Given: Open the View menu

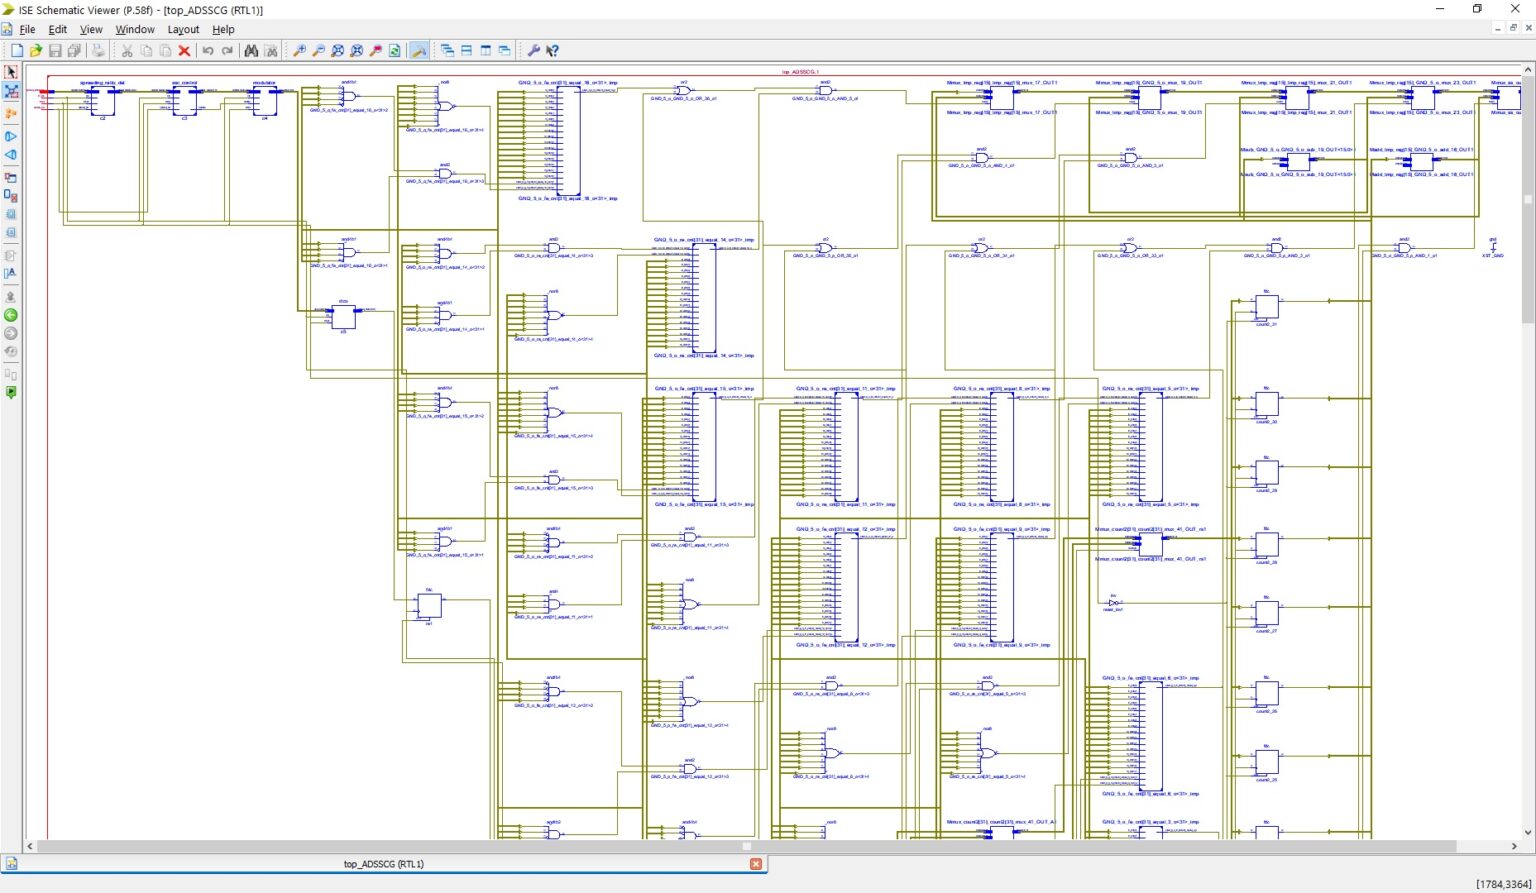Looking at the screenshot, I should pos(91,29).
